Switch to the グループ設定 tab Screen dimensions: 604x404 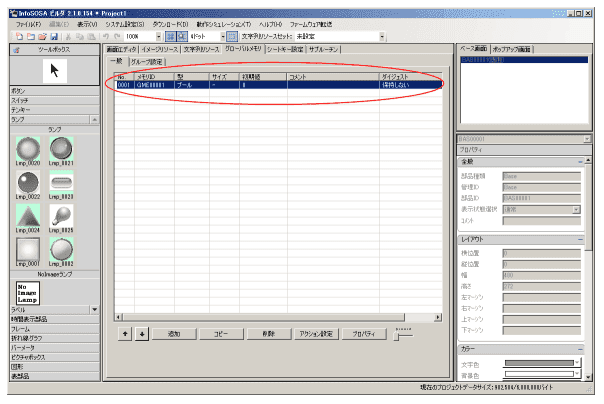point(148,61)
